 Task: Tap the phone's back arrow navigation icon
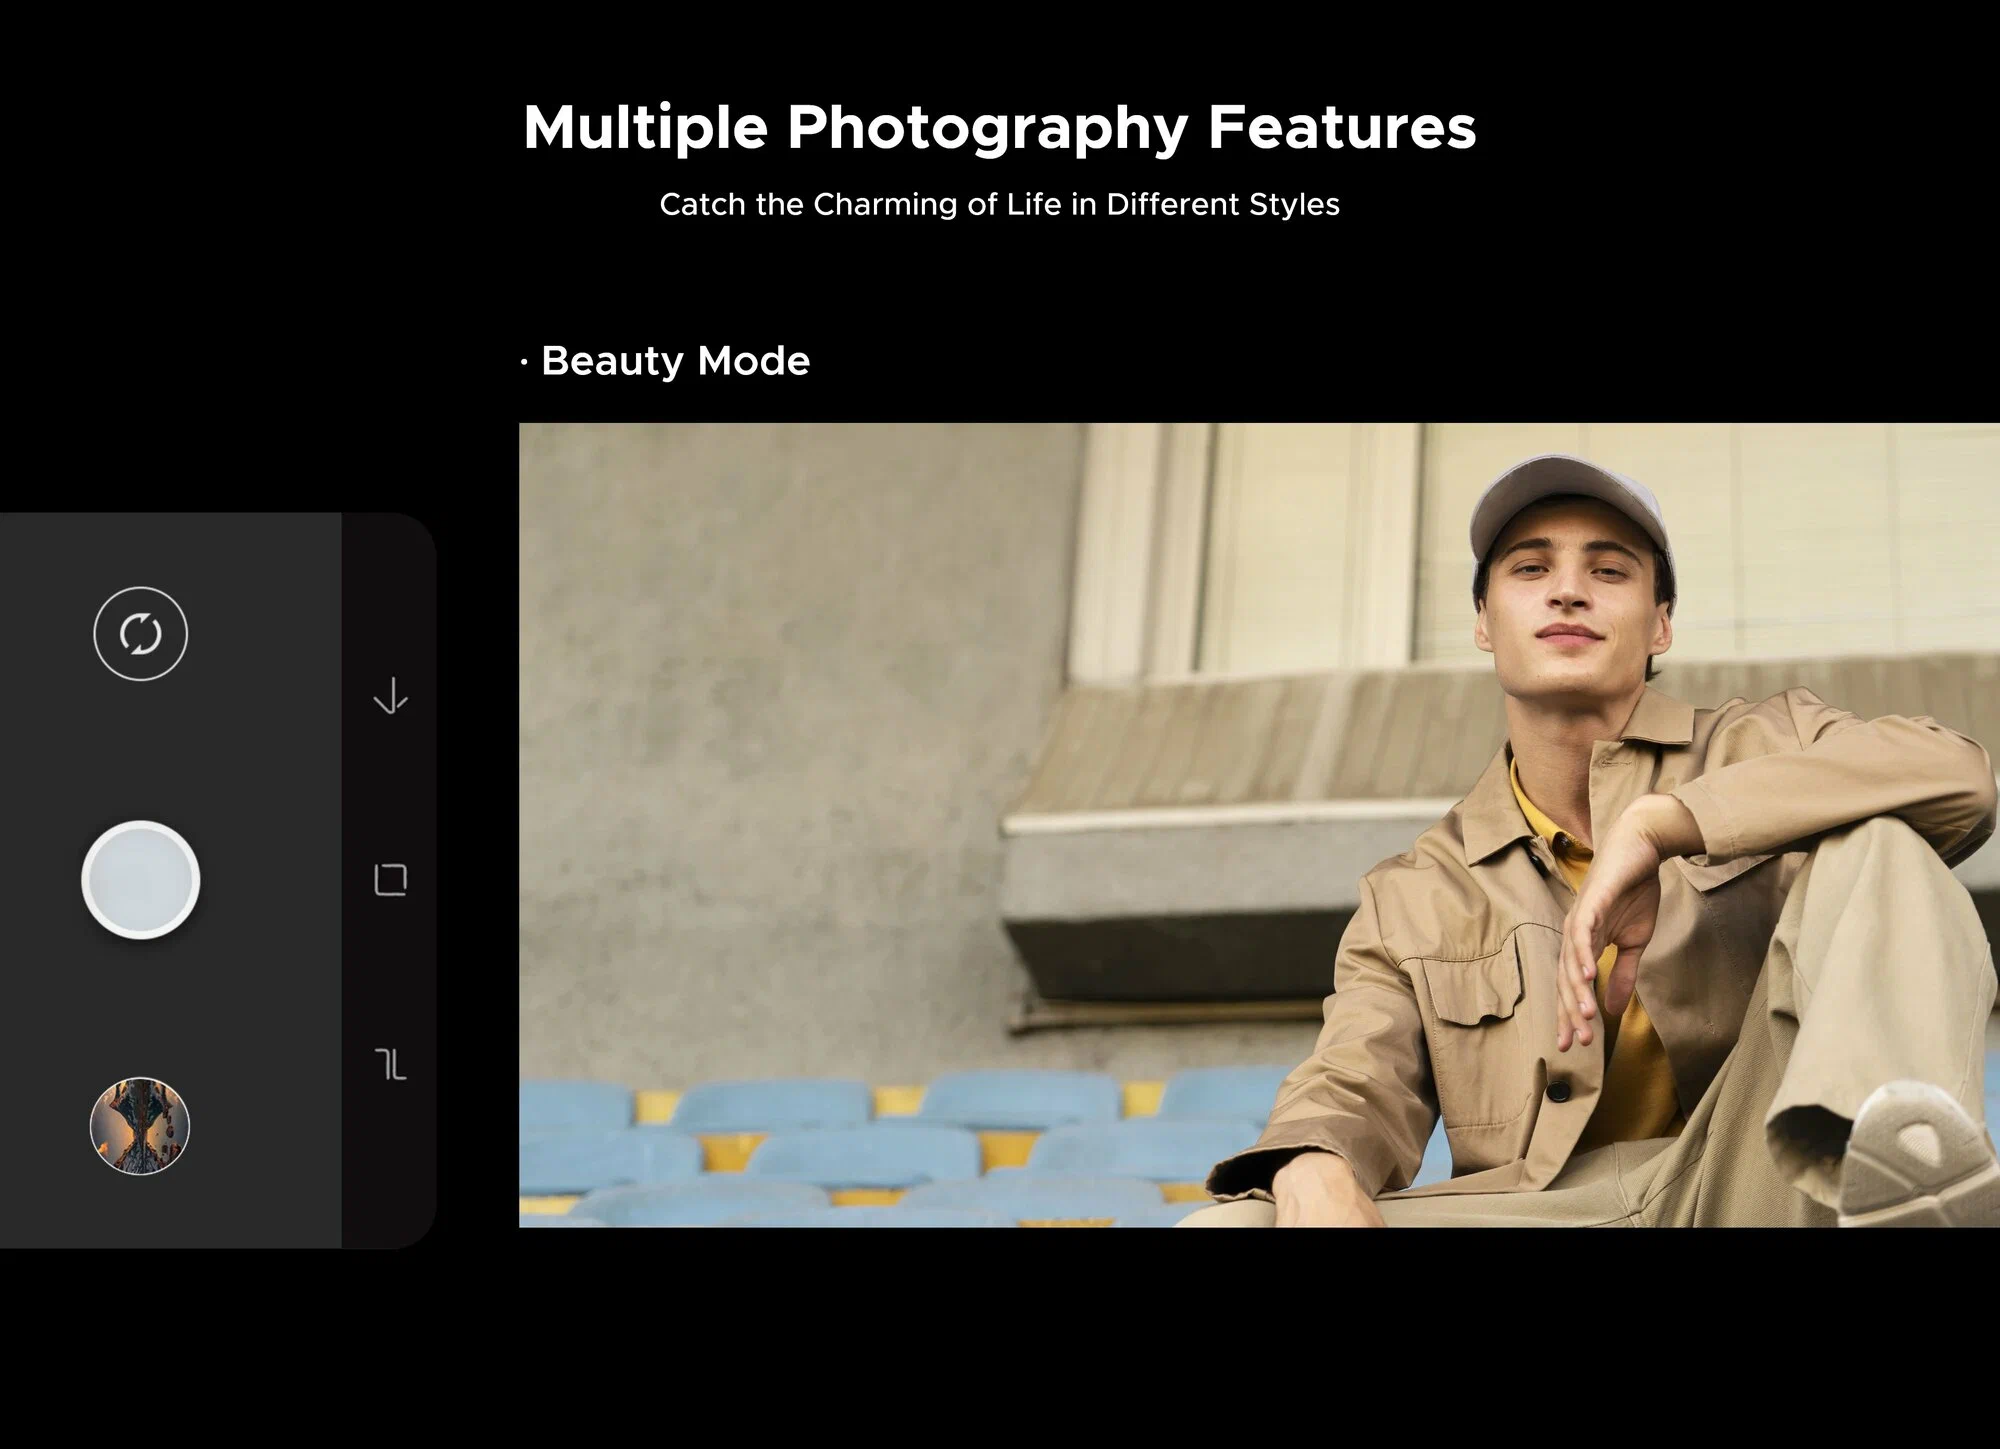390,696
